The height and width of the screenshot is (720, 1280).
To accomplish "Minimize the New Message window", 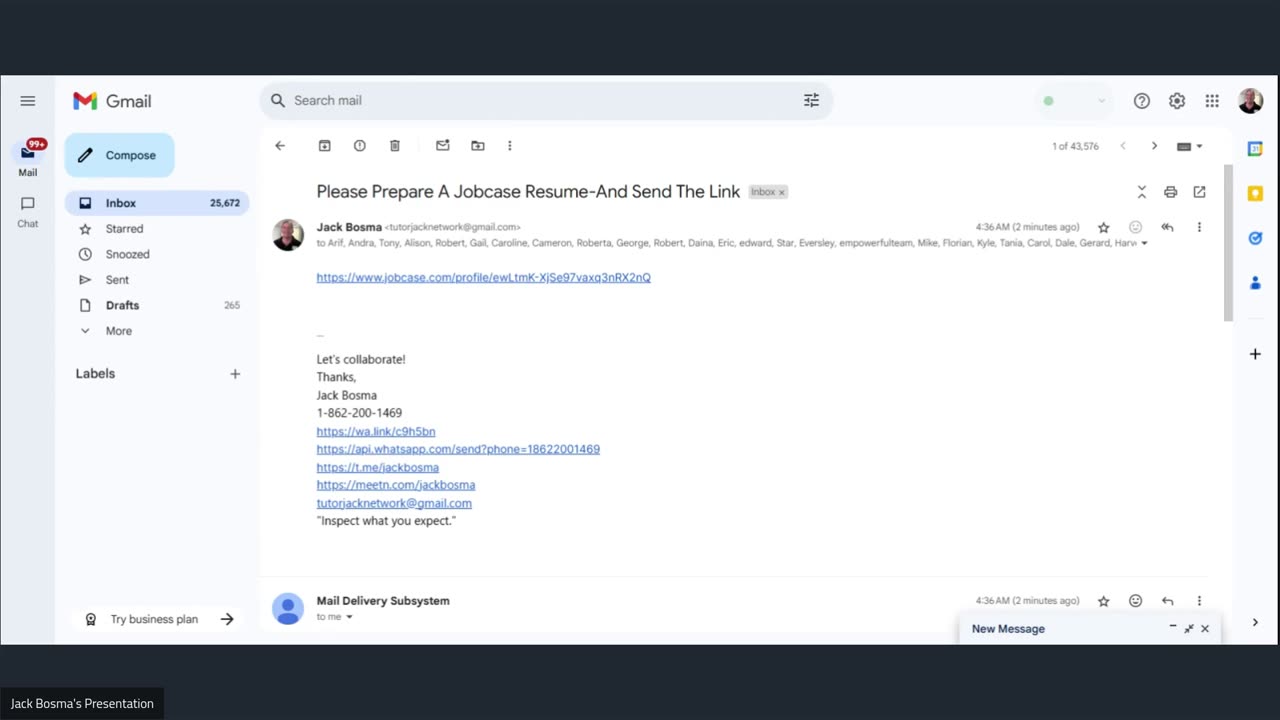I will click(1173, 627).
